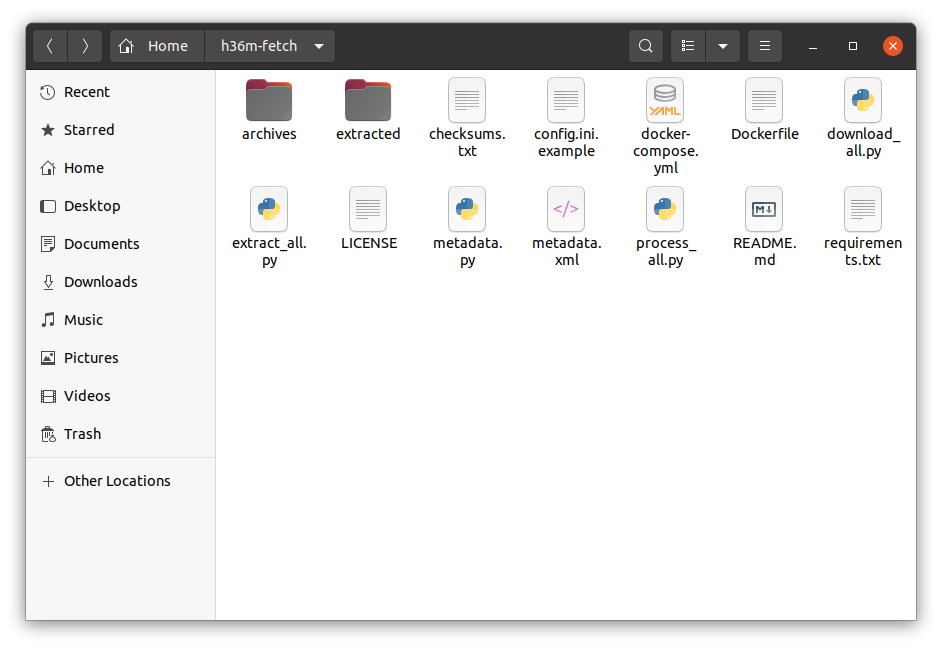Open Recent in the sidebar
Viewport: 942px width, 649px height.
[x=120, y=92]
